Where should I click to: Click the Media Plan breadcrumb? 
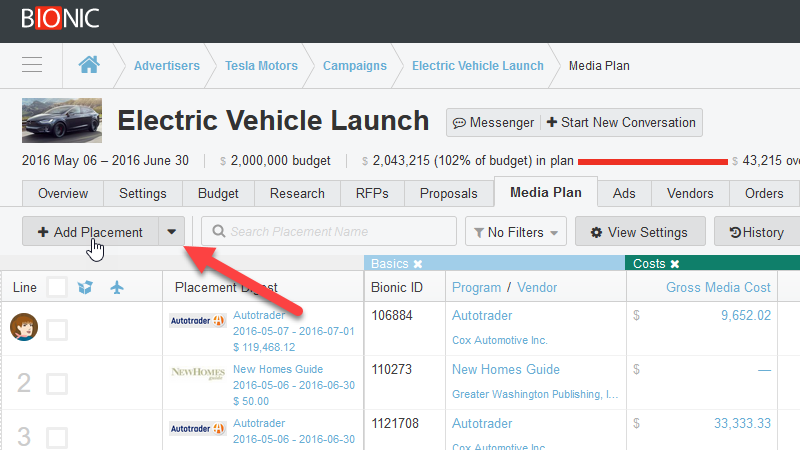tap(599, 66)
